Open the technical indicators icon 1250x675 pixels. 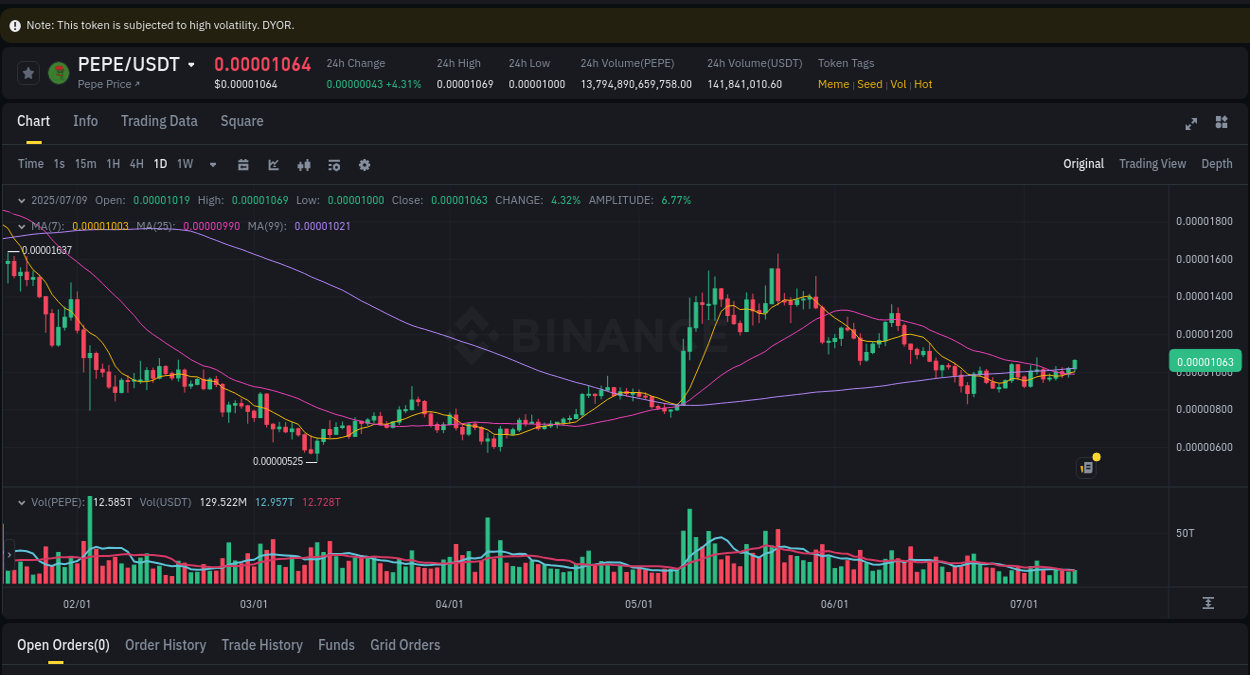303,164
